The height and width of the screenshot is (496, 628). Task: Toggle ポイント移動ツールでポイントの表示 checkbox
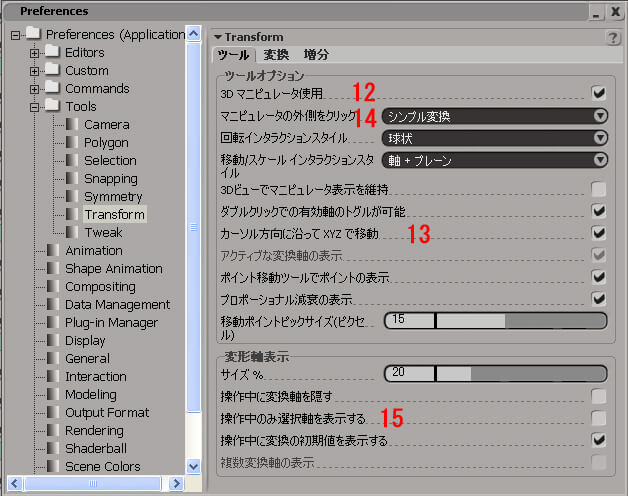[x=599, y=277]
